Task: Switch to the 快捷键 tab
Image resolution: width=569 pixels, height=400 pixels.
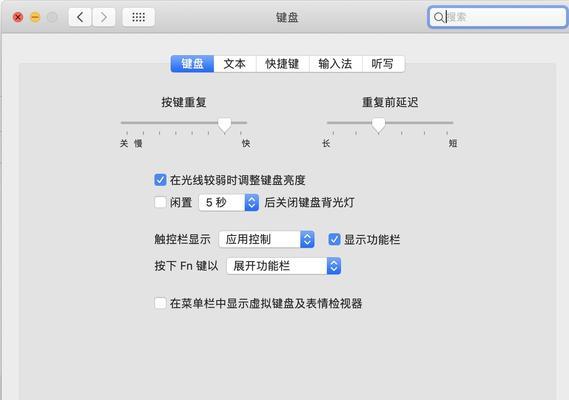Action: point(282,64)
